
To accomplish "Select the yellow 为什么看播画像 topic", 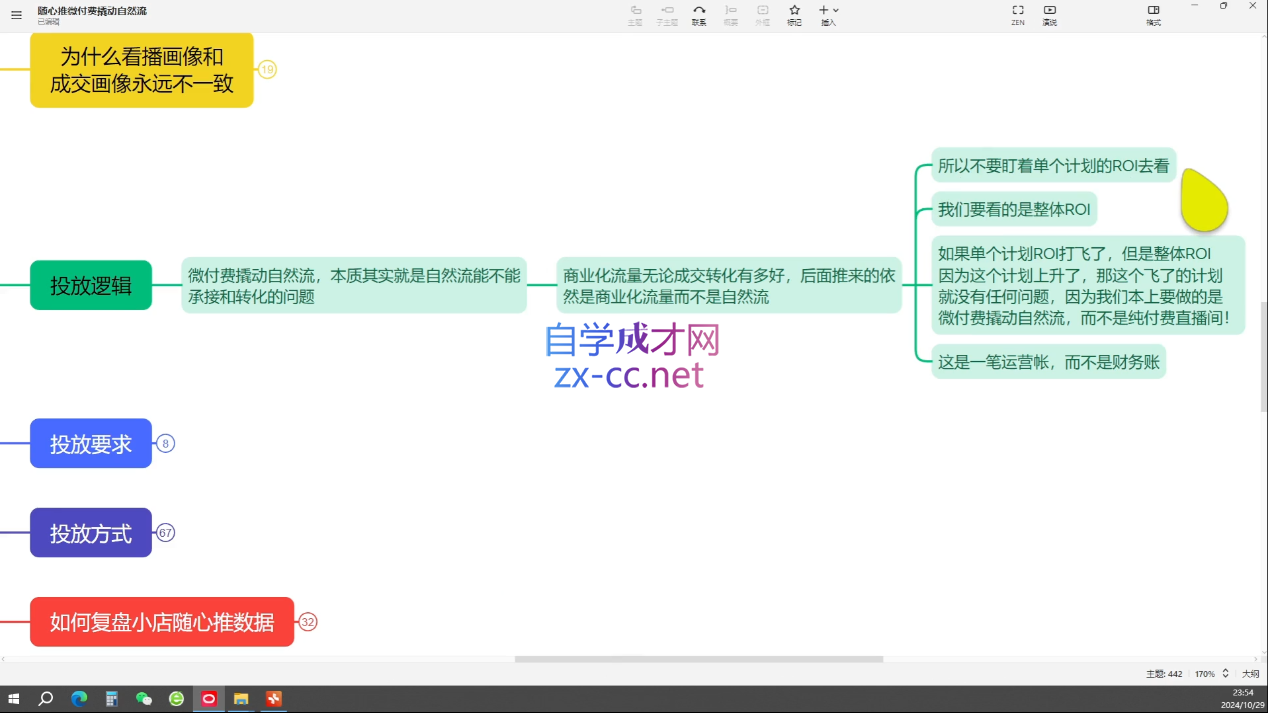I will click(141, 70).
